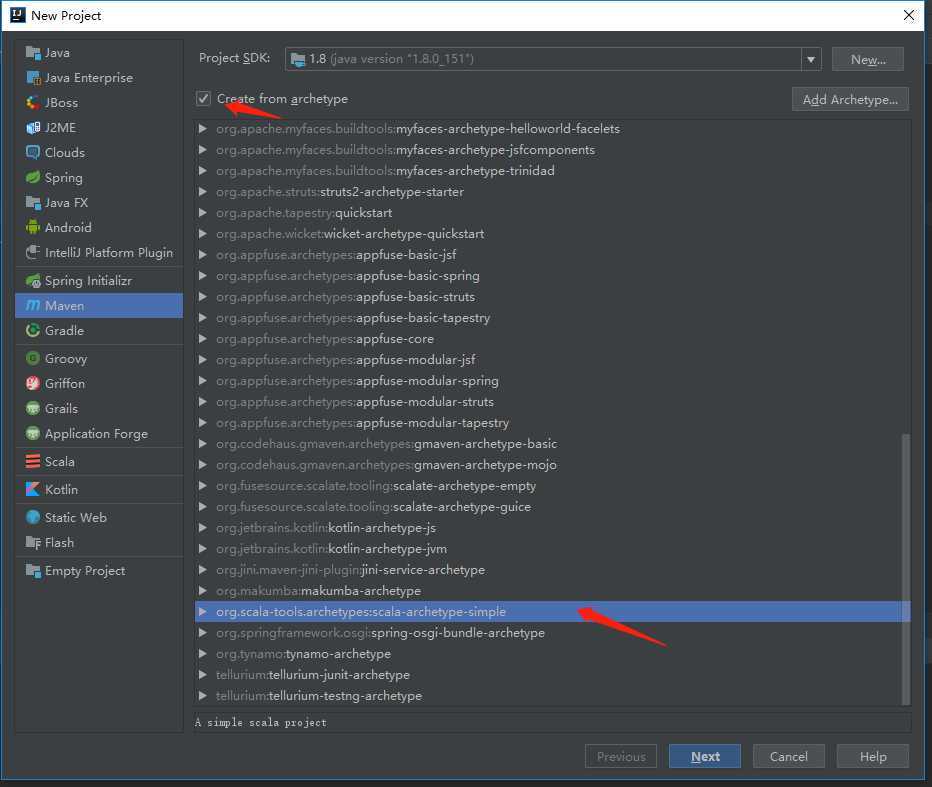
Task: Click the Maven 'm' icon
Action: pyautogui.click(x=33, y=306)
